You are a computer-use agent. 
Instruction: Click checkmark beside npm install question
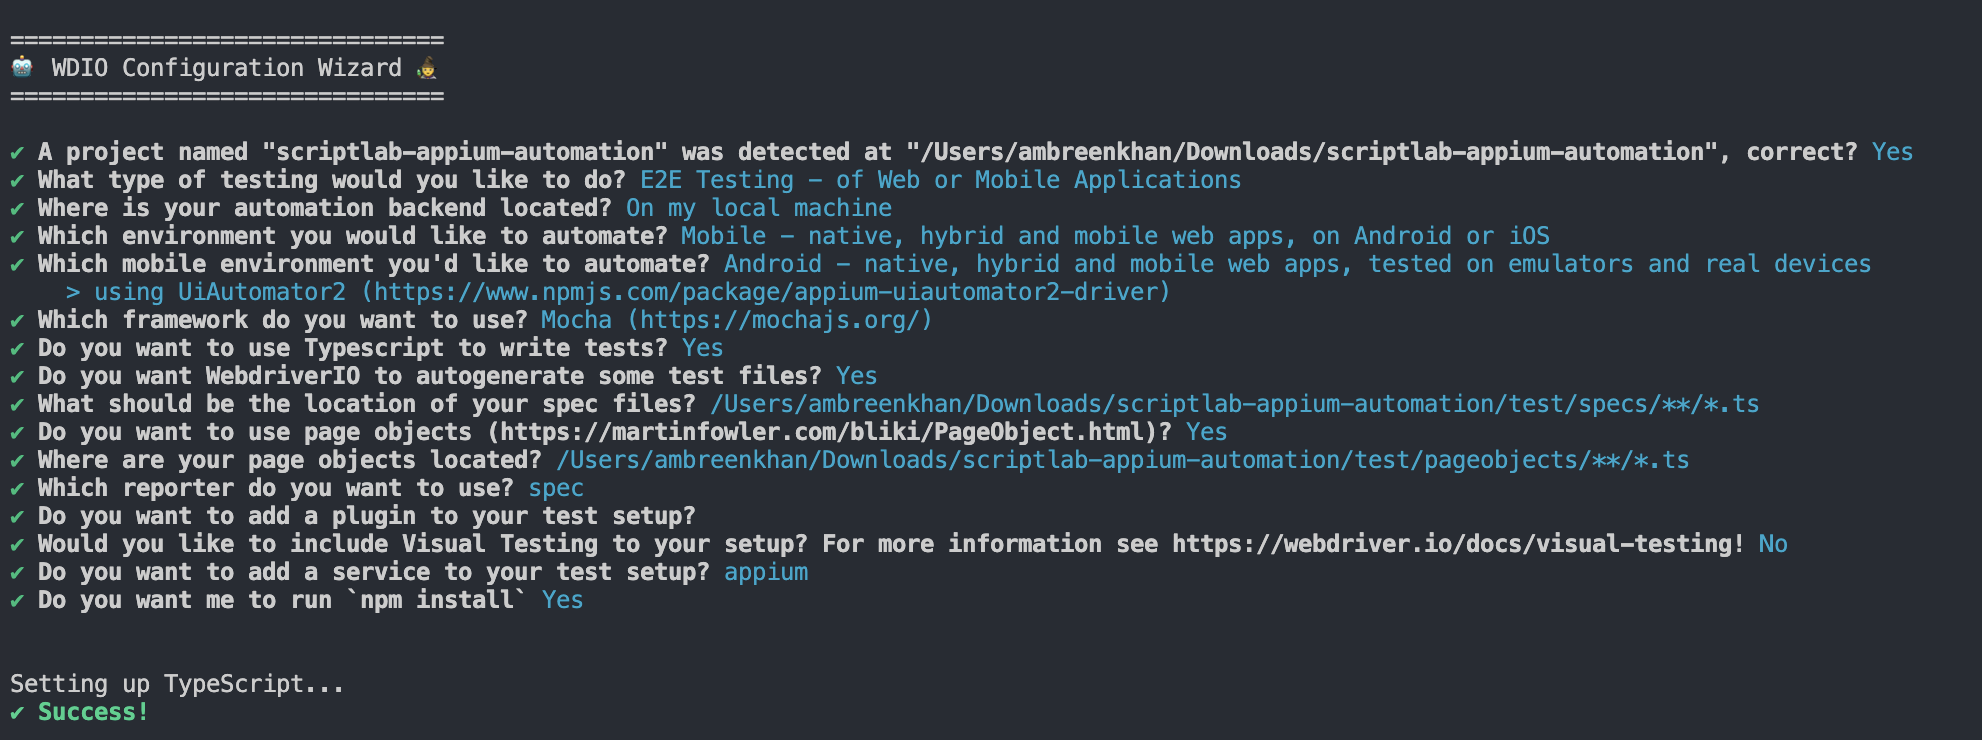tap(17, 600)
